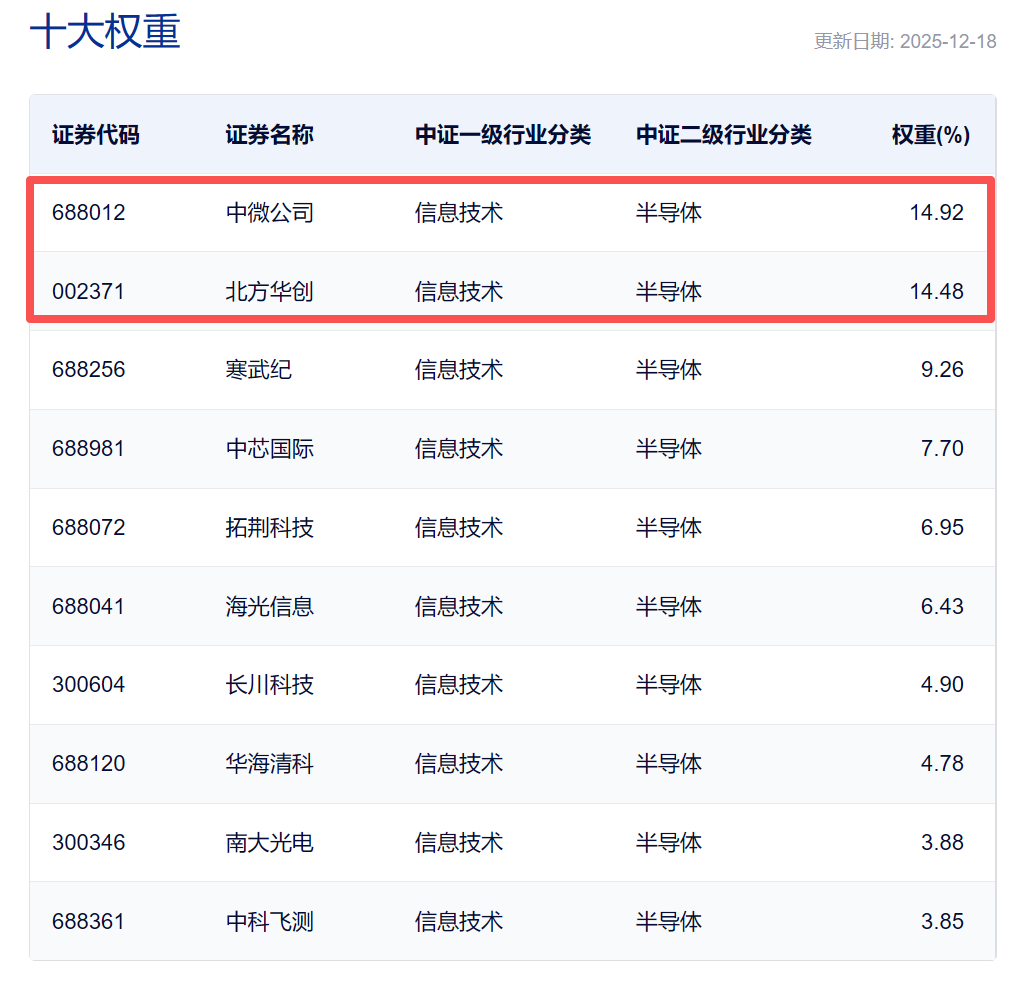This screenshot has height=988, width=1032.
Task: Select the 拓荆科技 security name
Action: pos(269,528)
